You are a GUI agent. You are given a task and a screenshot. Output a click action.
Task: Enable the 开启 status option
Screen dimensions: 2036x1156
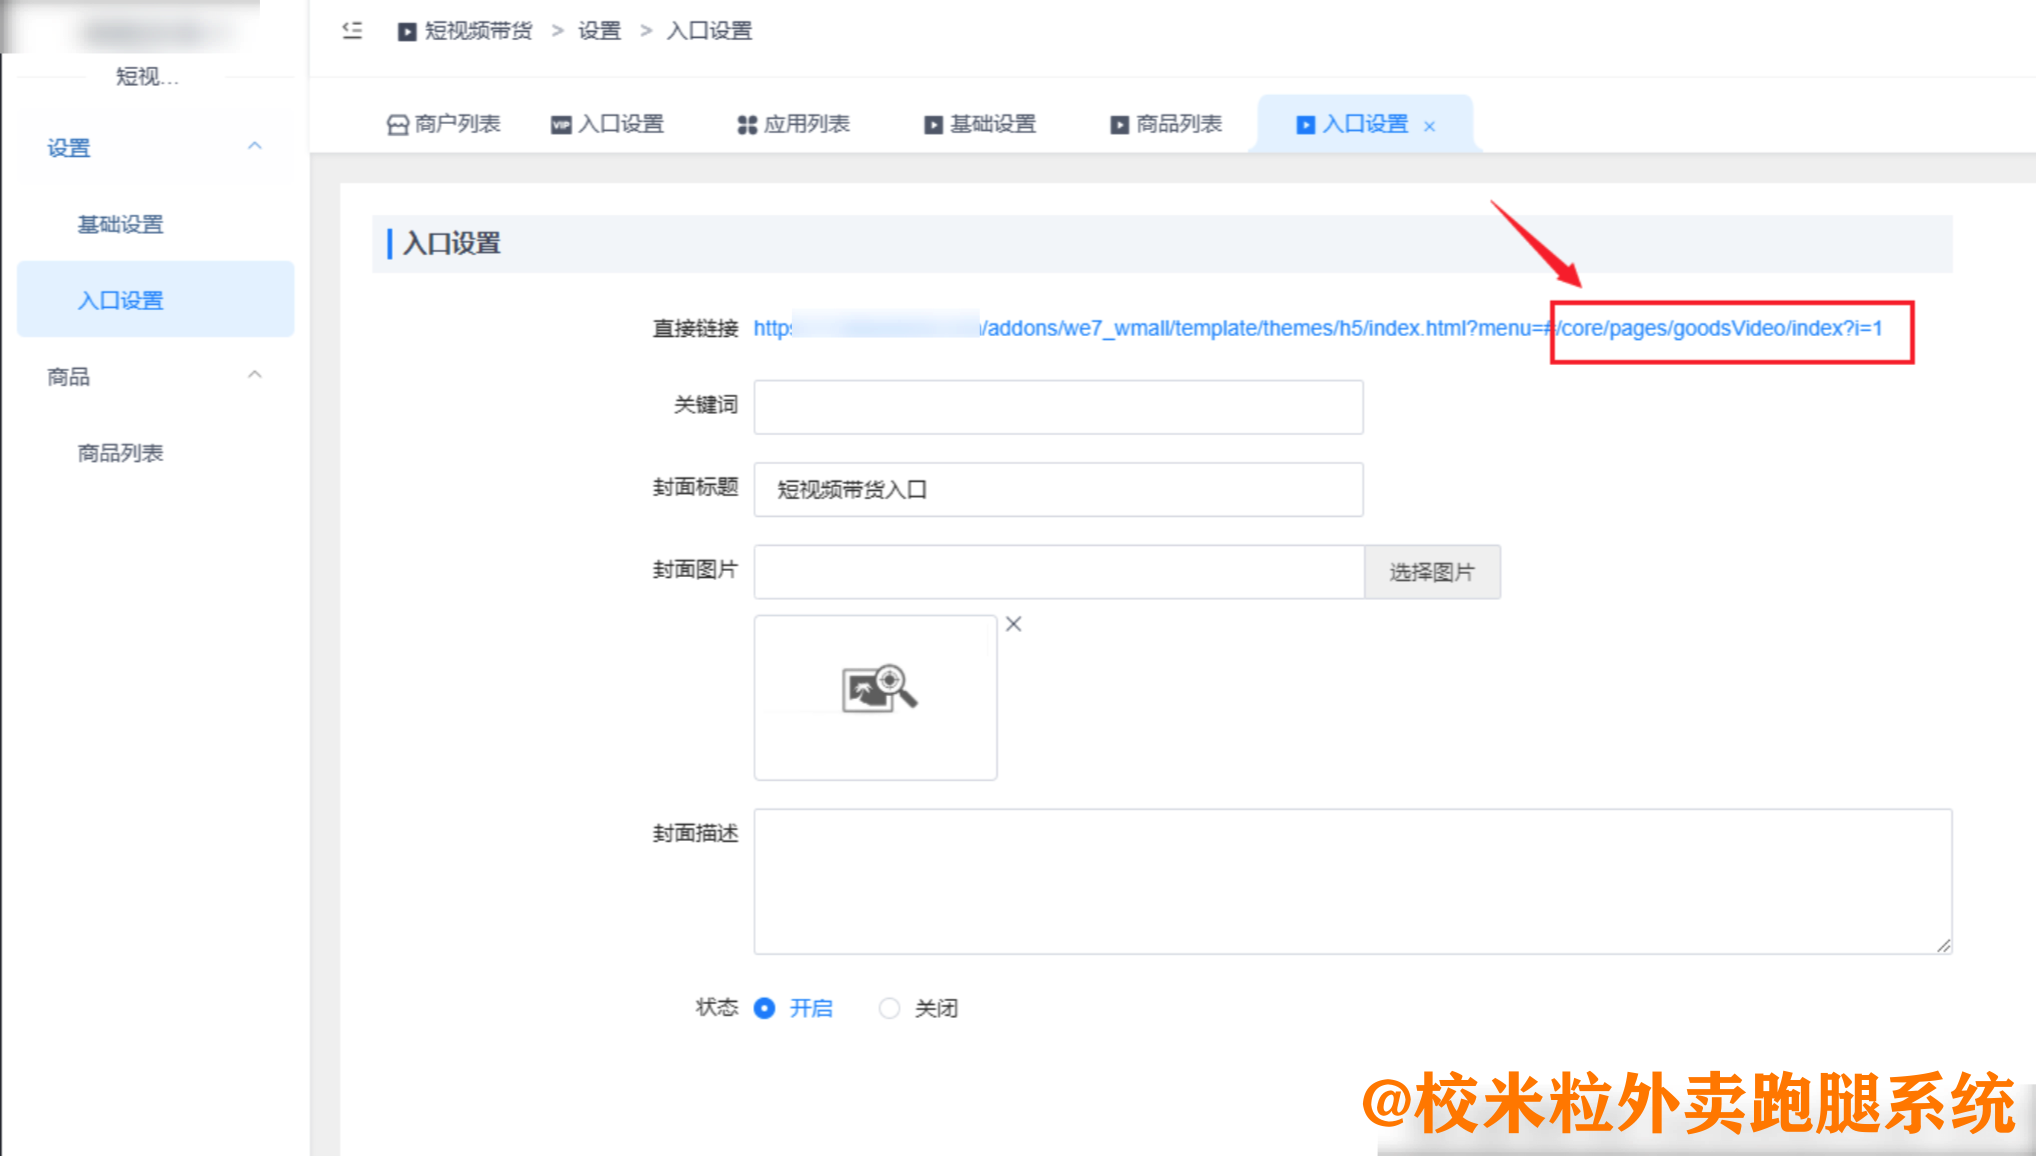tap(765, 1009)
